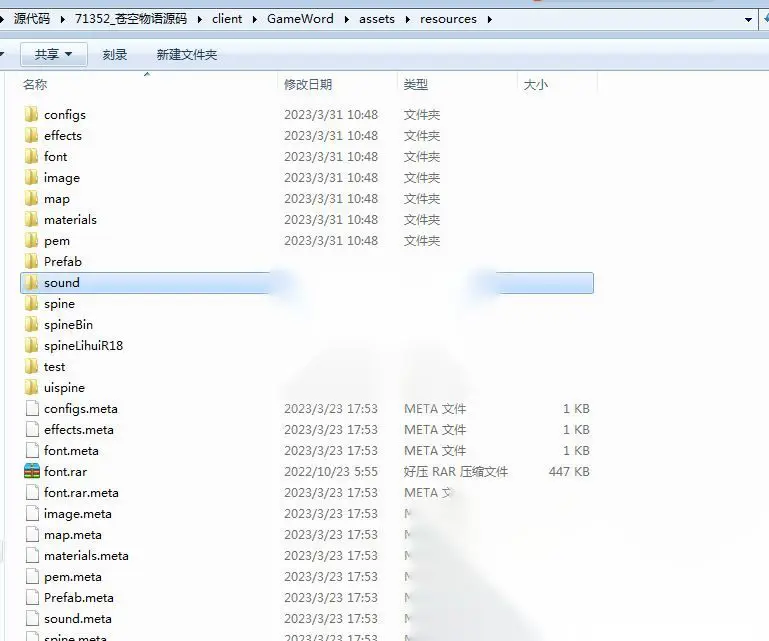The height and width of the screenshot is (641, 769).
Task: Sort by 名称 column header
Action: (x=35, y=84)
